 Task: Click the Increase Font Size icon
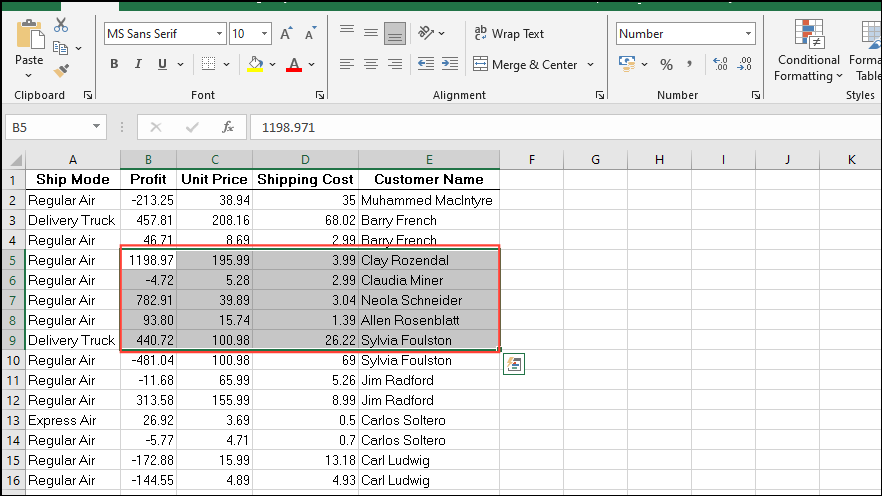tap(286, 34)
